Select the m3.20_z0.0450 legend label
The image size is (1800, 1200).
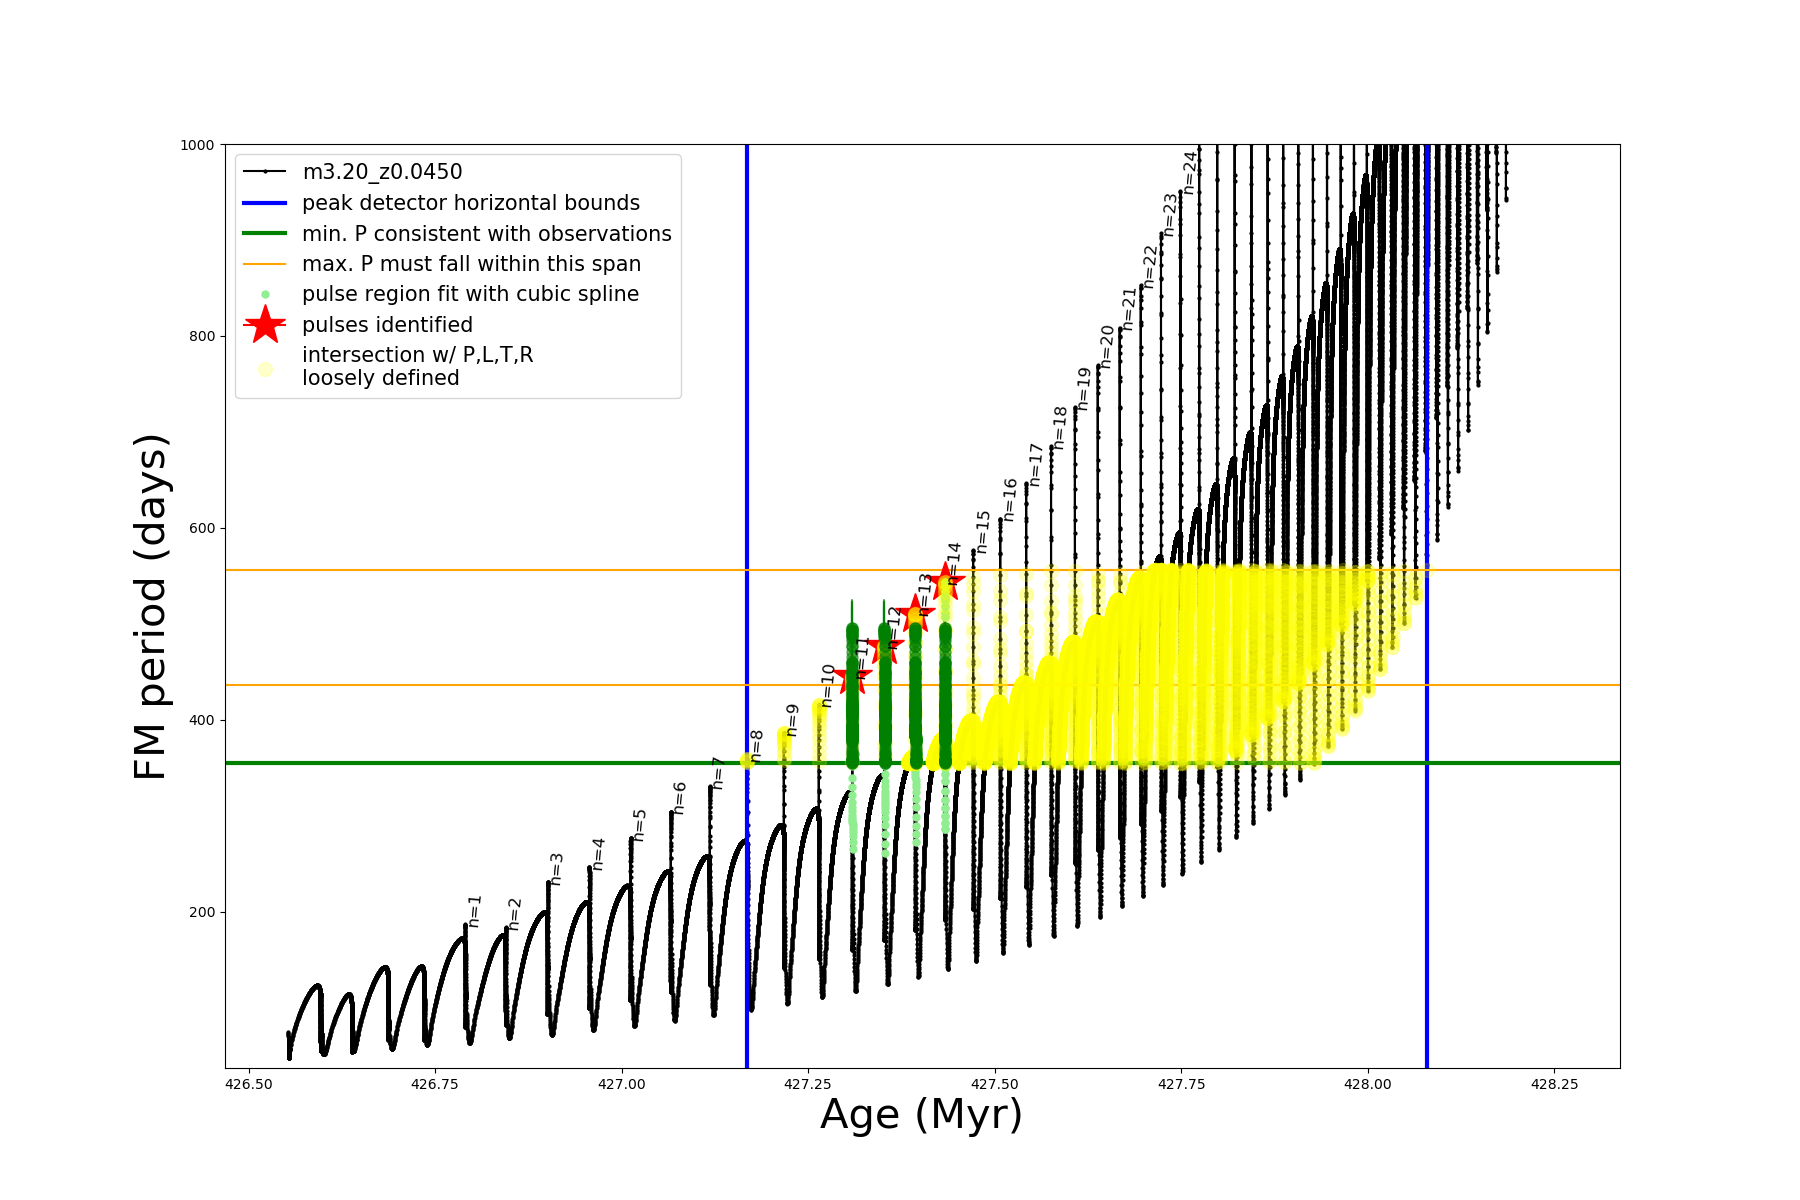382,172
